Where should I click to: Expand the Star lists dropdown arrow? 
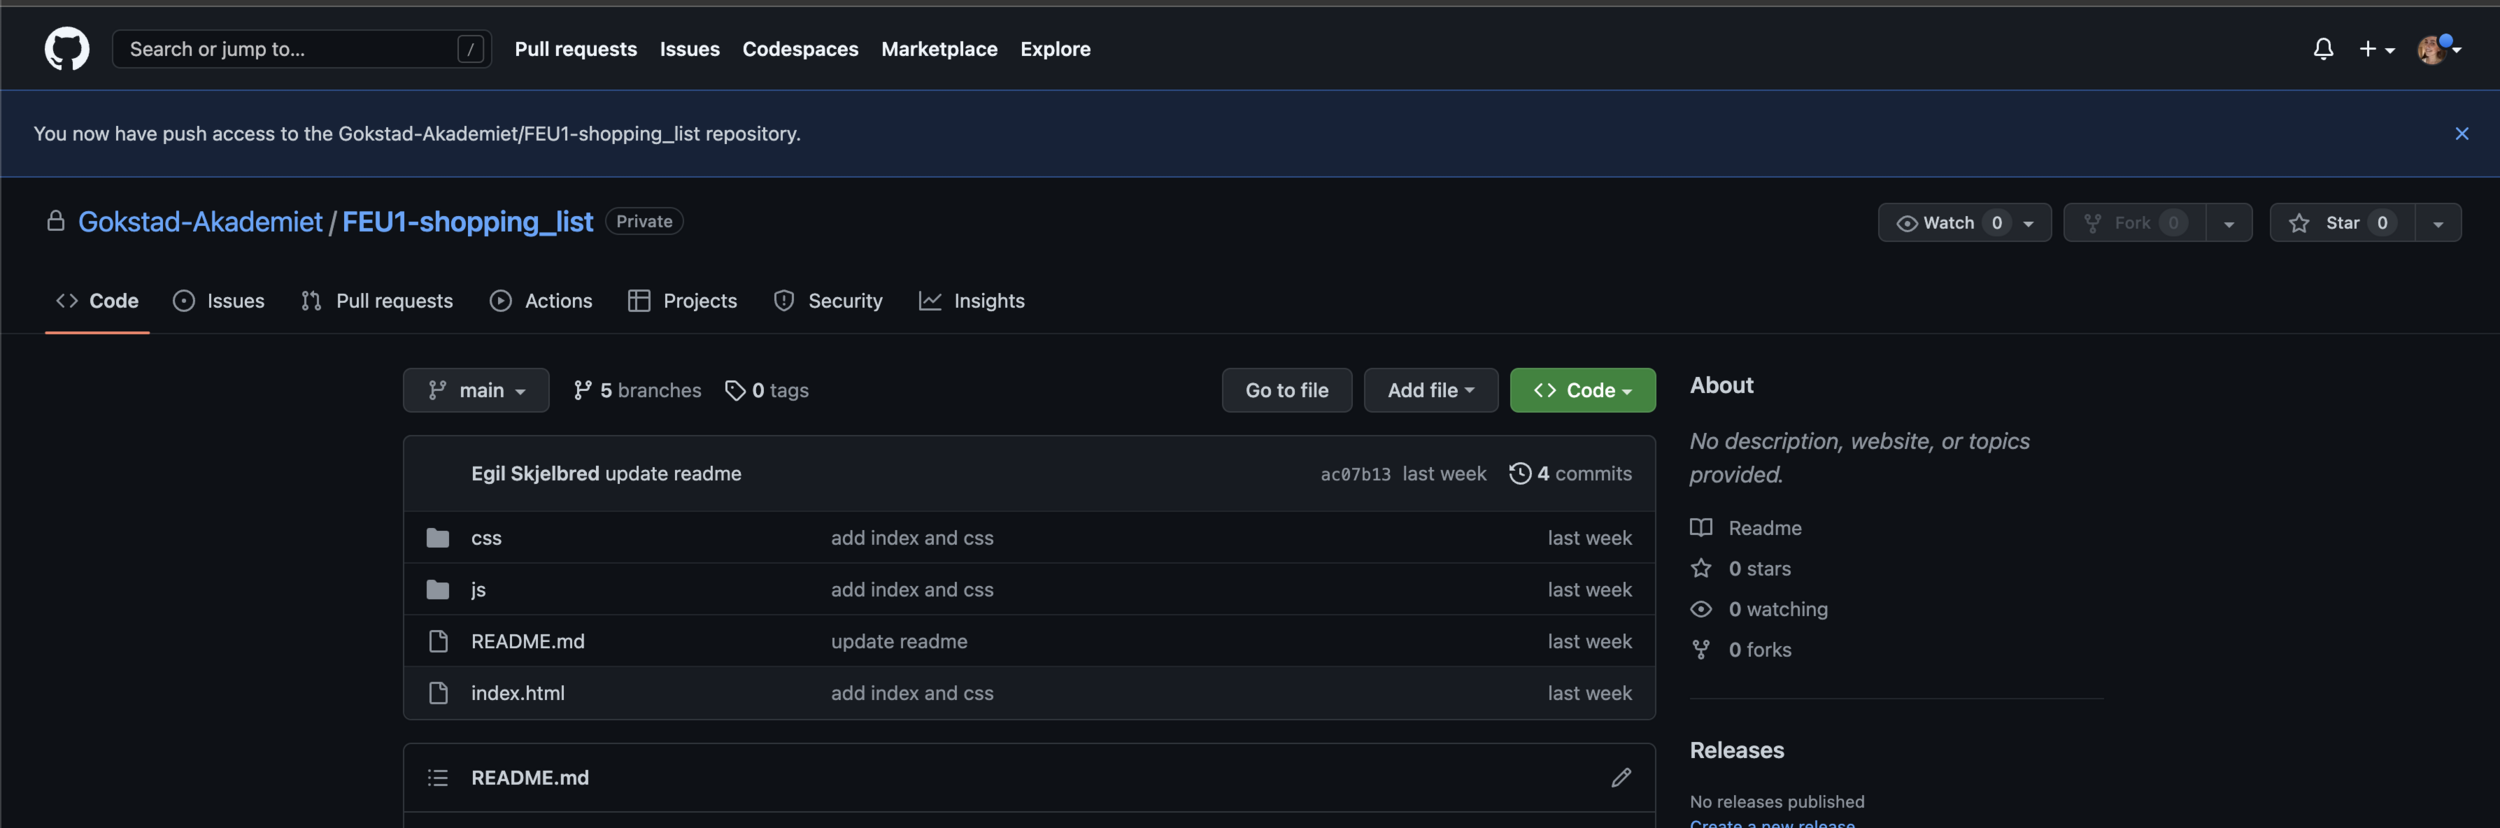(2438, 222)
